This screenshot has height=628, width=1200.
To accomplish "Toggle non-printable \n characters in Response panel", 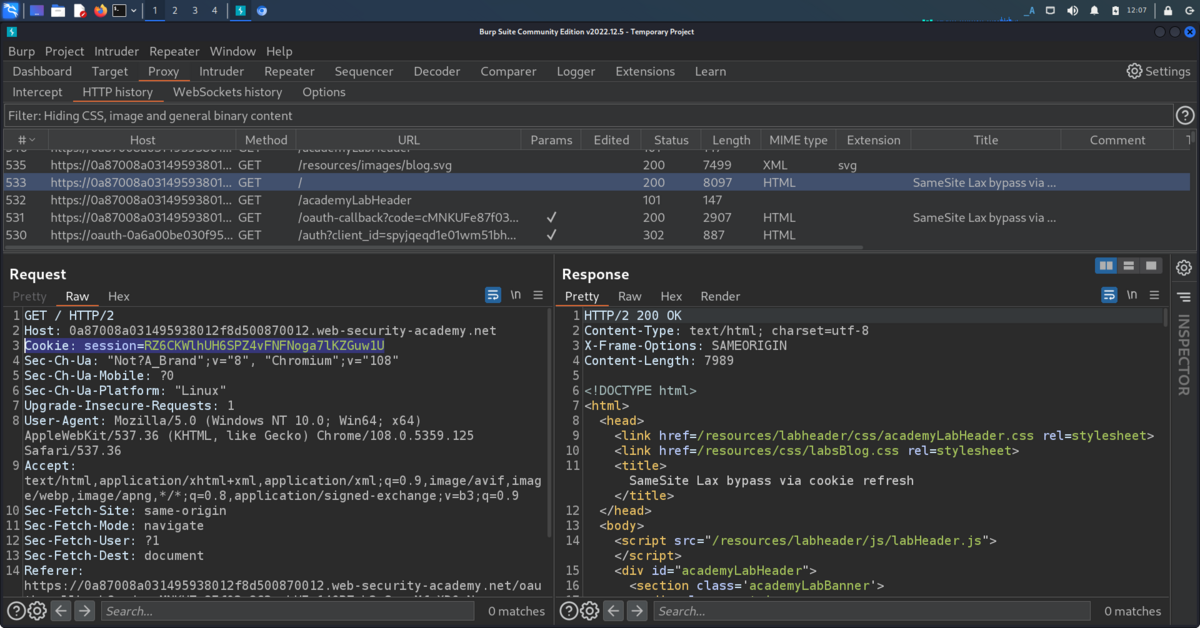I will click(x=1132, y=295).
